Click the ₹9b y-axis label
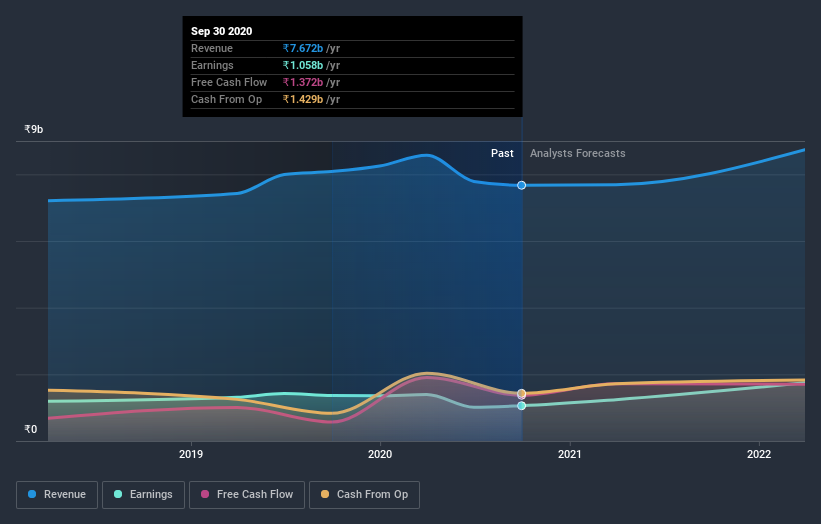Viewport: 821px width, 524px height. tap(34, 129)
